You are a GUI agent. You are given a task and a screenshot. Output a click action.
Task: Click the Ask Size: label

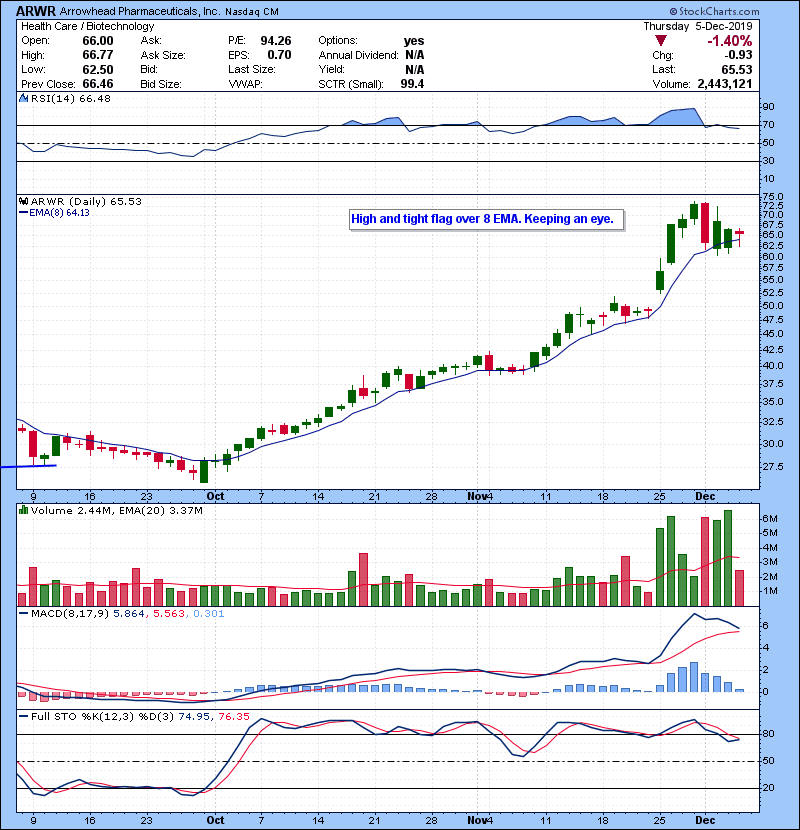click(x=163, y=55)
